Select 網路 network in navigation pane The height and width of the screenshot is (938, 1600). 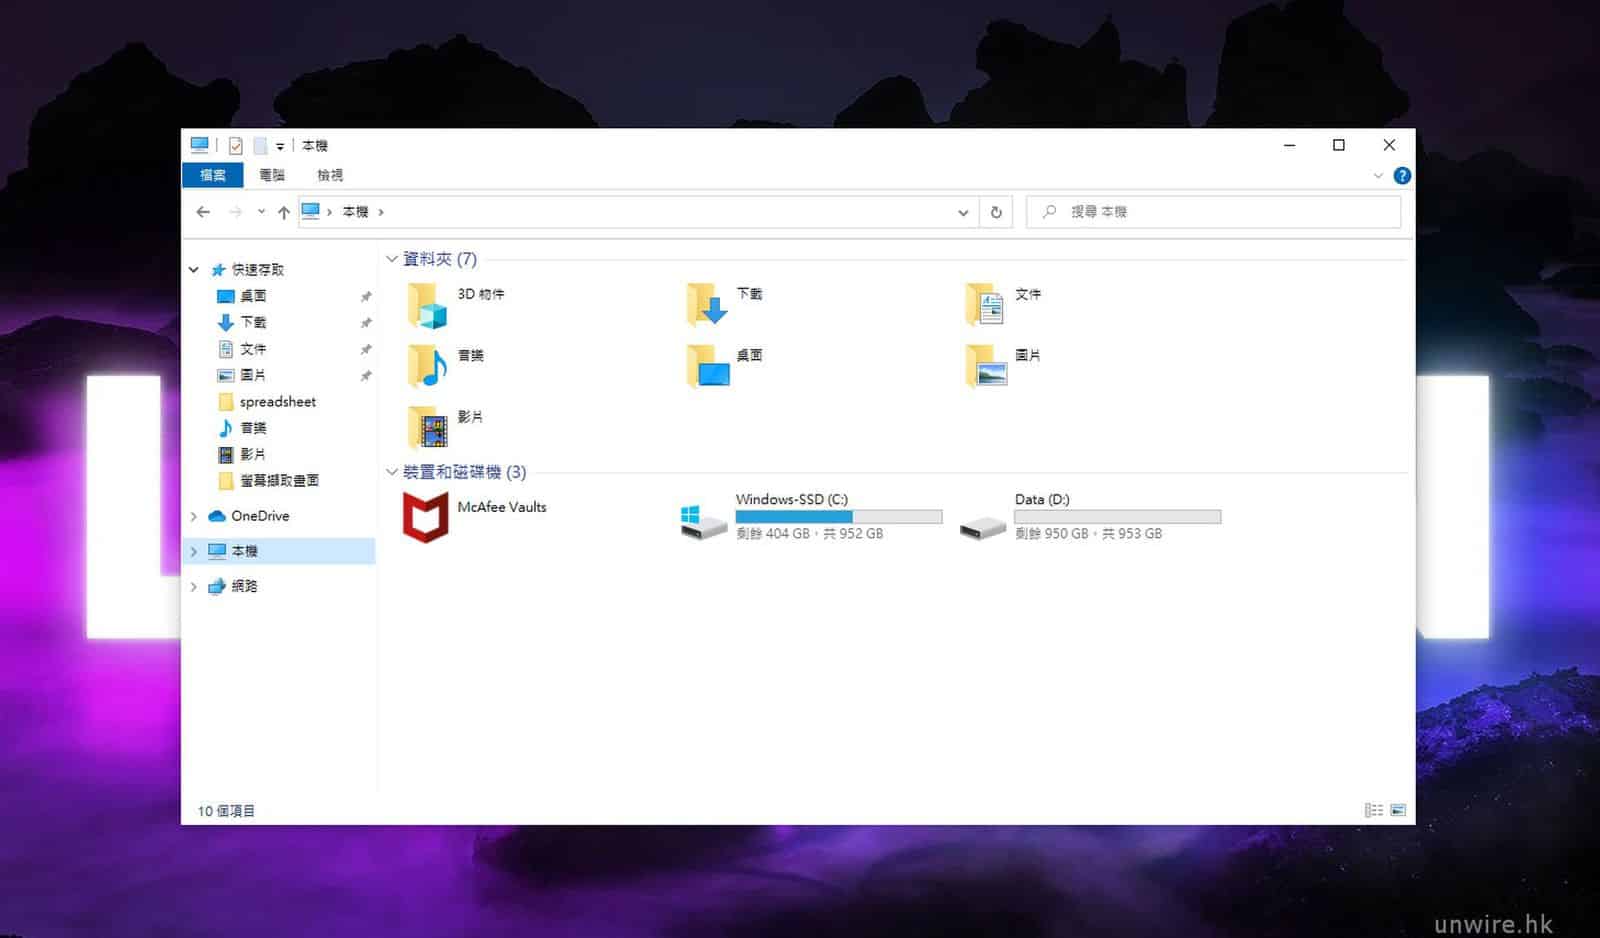(x=244, y=586)
